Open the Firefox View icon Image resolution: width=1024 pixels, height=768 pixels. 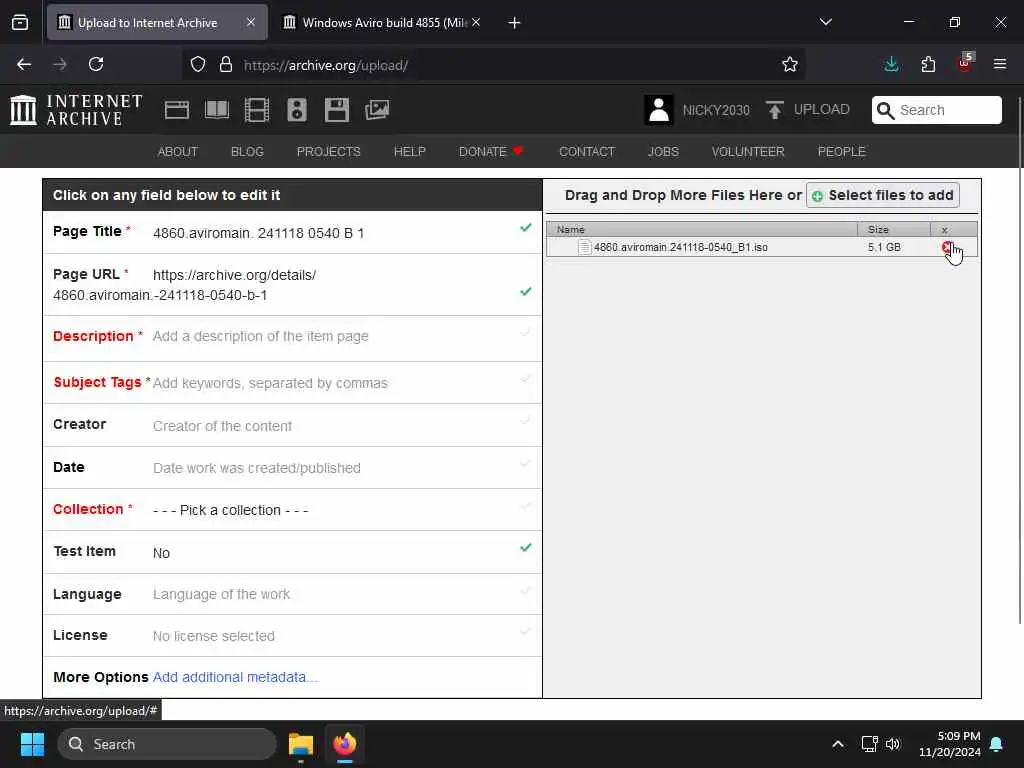tap(20, 23)
